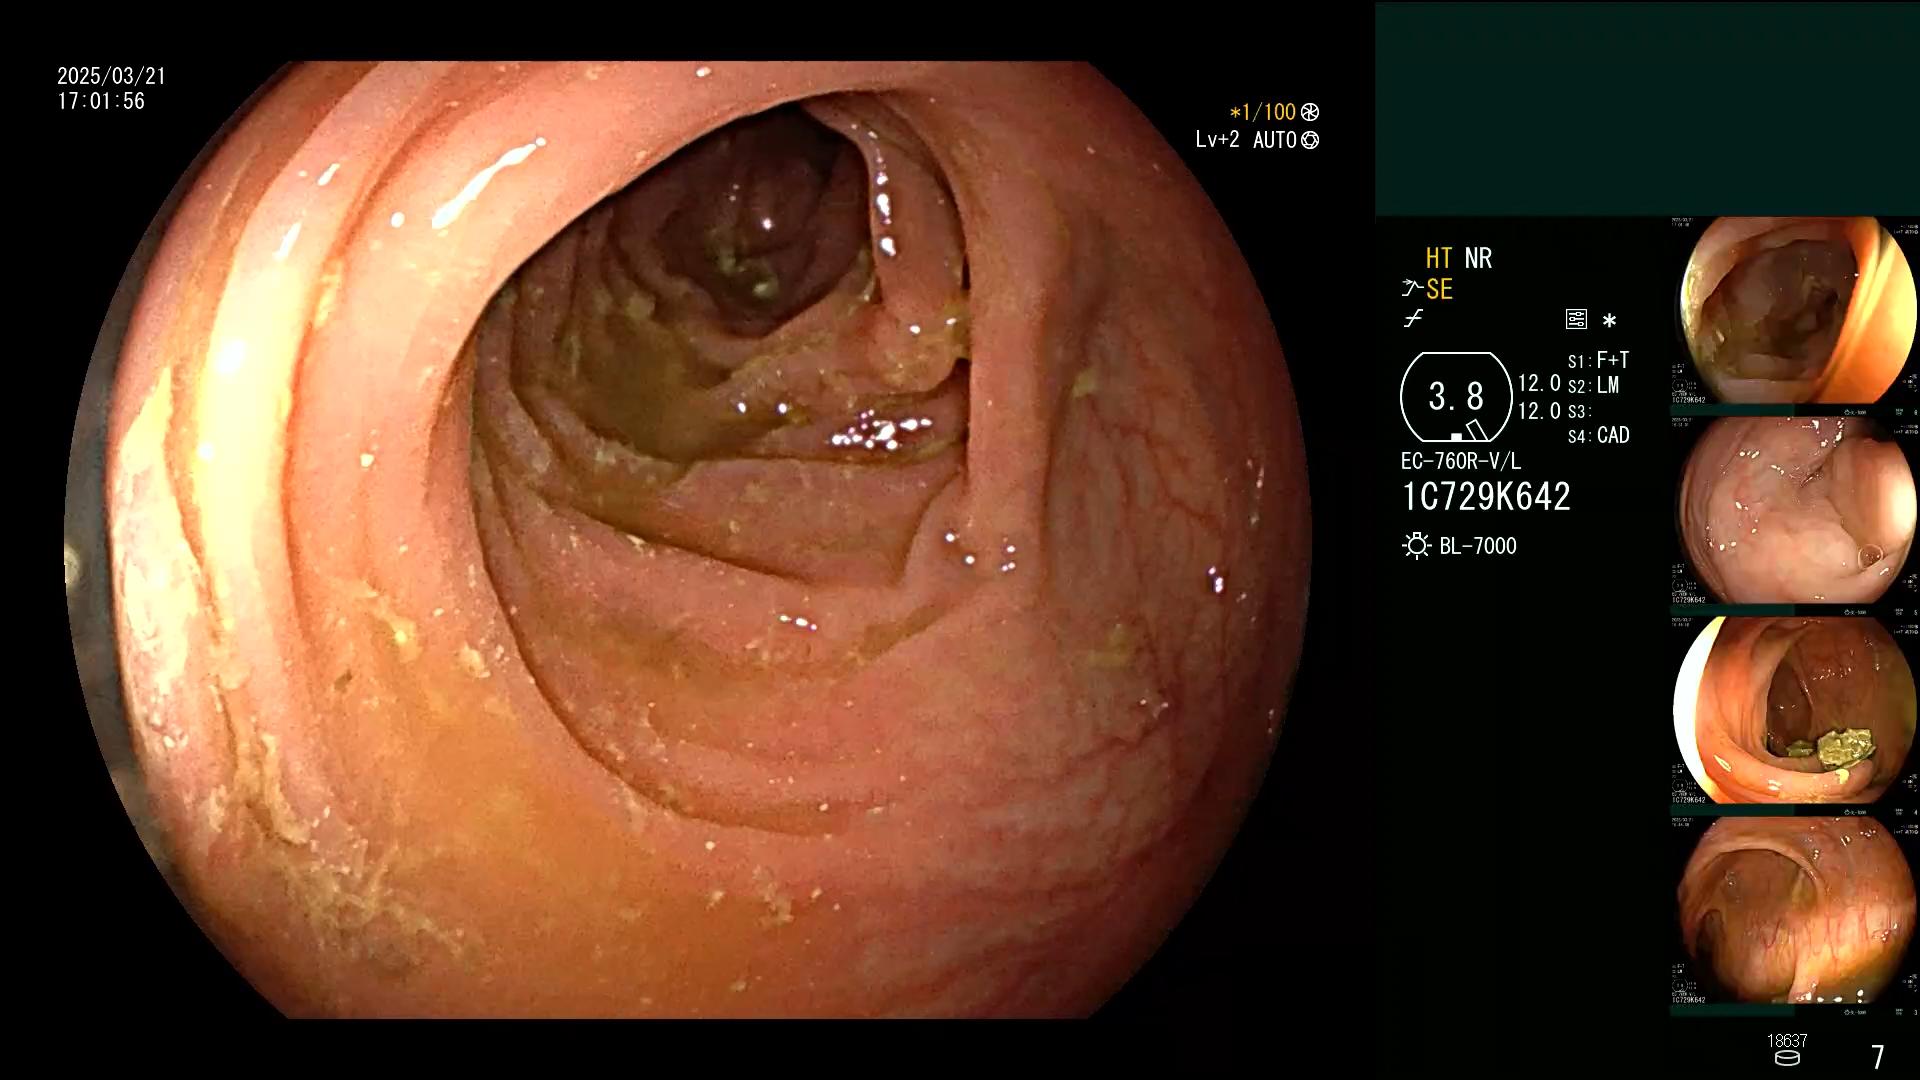Image resolution: width=1920 pixels, height=1080 pixels.
Task: Click the S1: F+T switch assignment
Action: [x=1598, y=360]
